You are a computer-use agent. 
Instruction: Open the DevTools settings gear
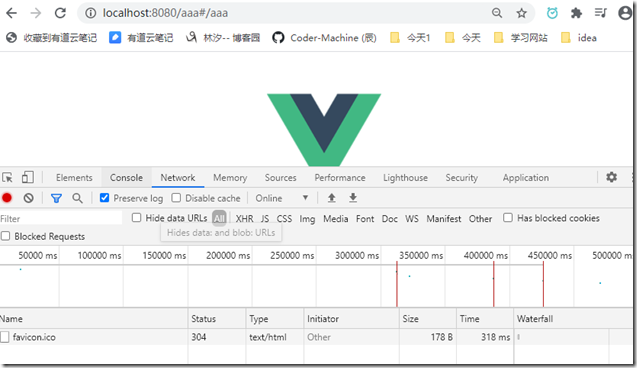(x=611, y=177)
